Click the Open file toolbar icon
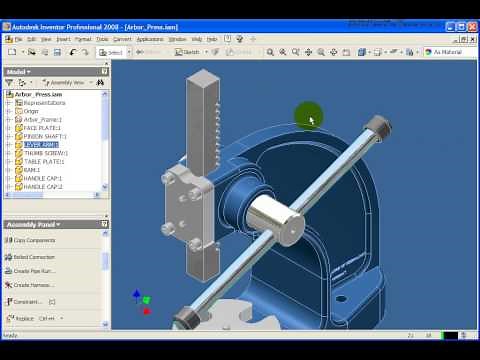Screen dimensions: 480x360 point(32,52)
